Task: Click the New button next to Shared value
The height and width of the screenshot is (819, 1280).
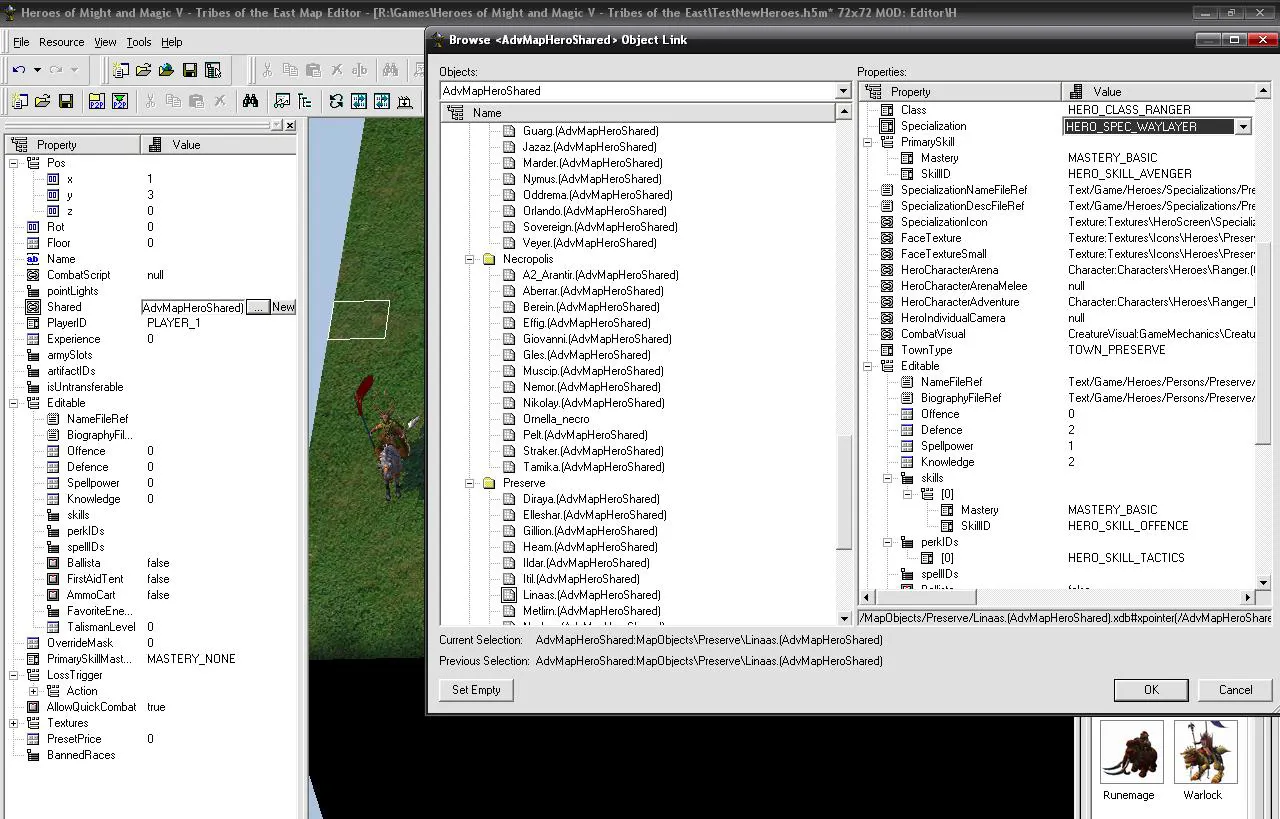Action: pyautogui.click(x=283, y=307)
